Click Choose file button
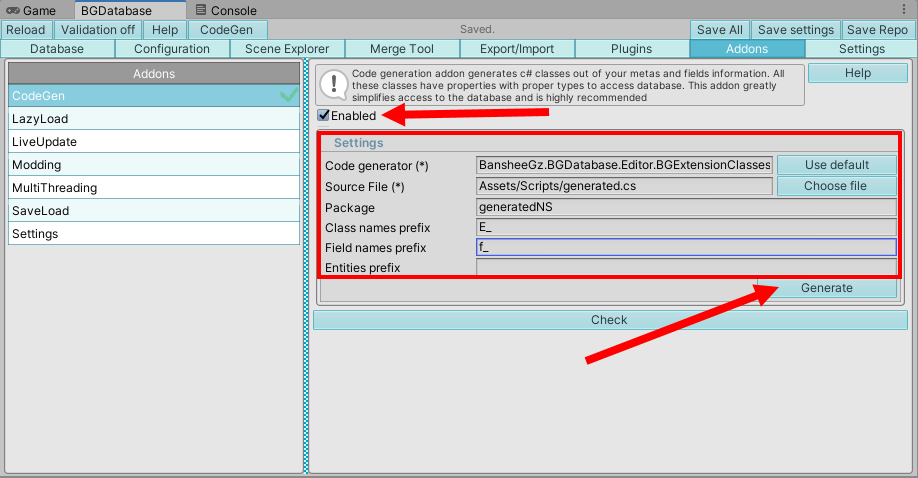This screenshot has height=478, width=918. point(837,186)
